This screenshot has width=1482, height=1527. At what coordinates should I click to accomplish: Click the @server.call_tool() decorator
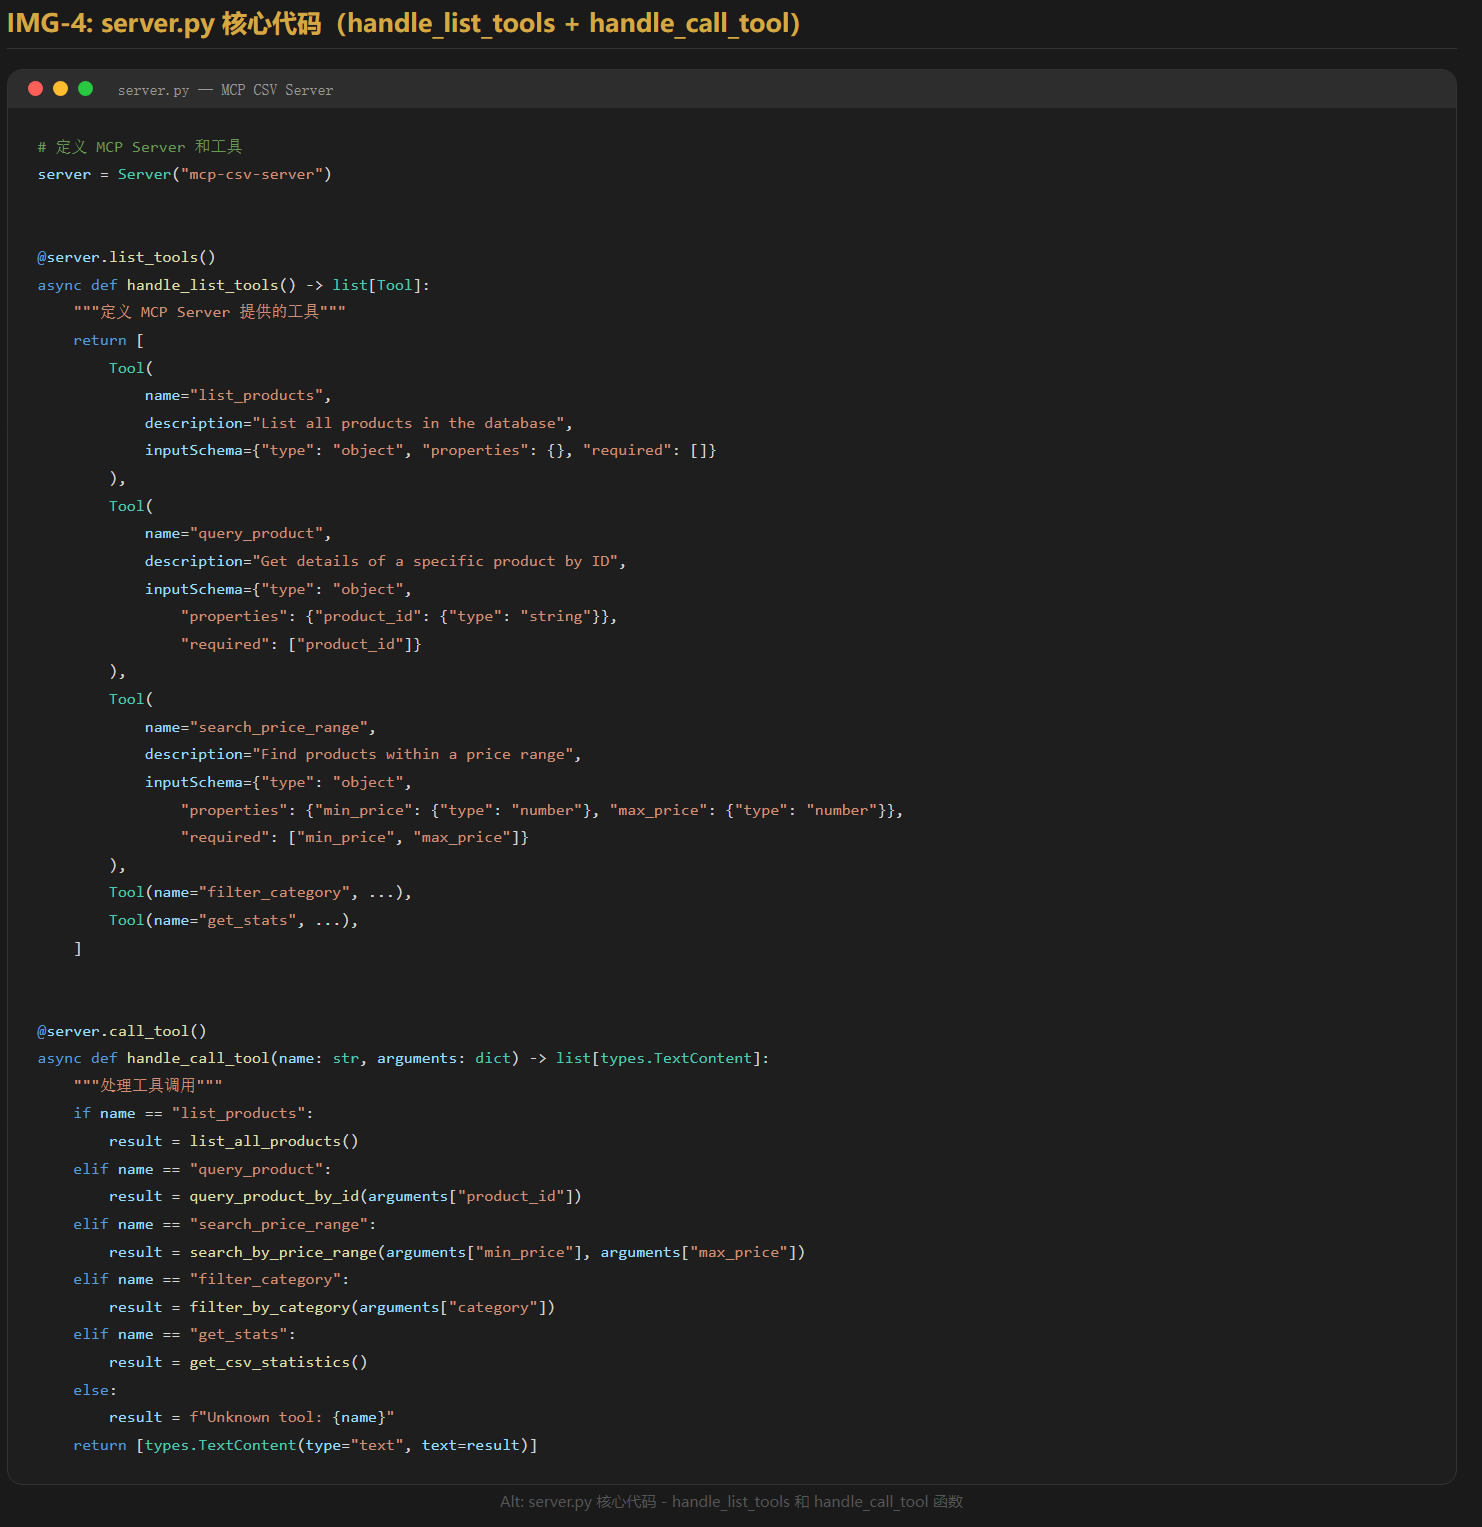click(122, 1031)
